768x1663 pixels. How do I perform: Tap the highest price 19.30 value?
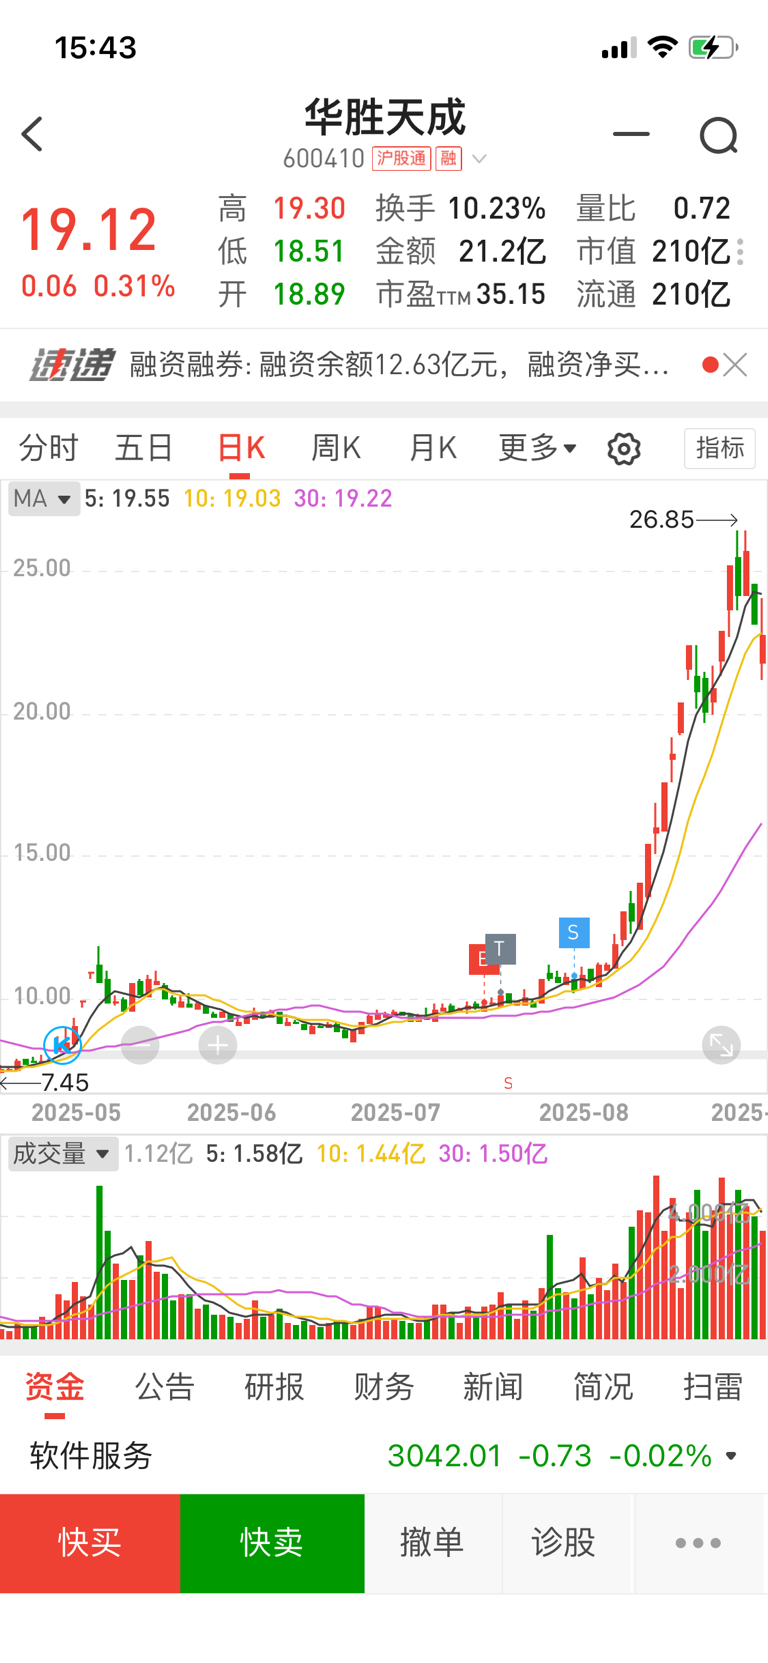tap(309, 208)
